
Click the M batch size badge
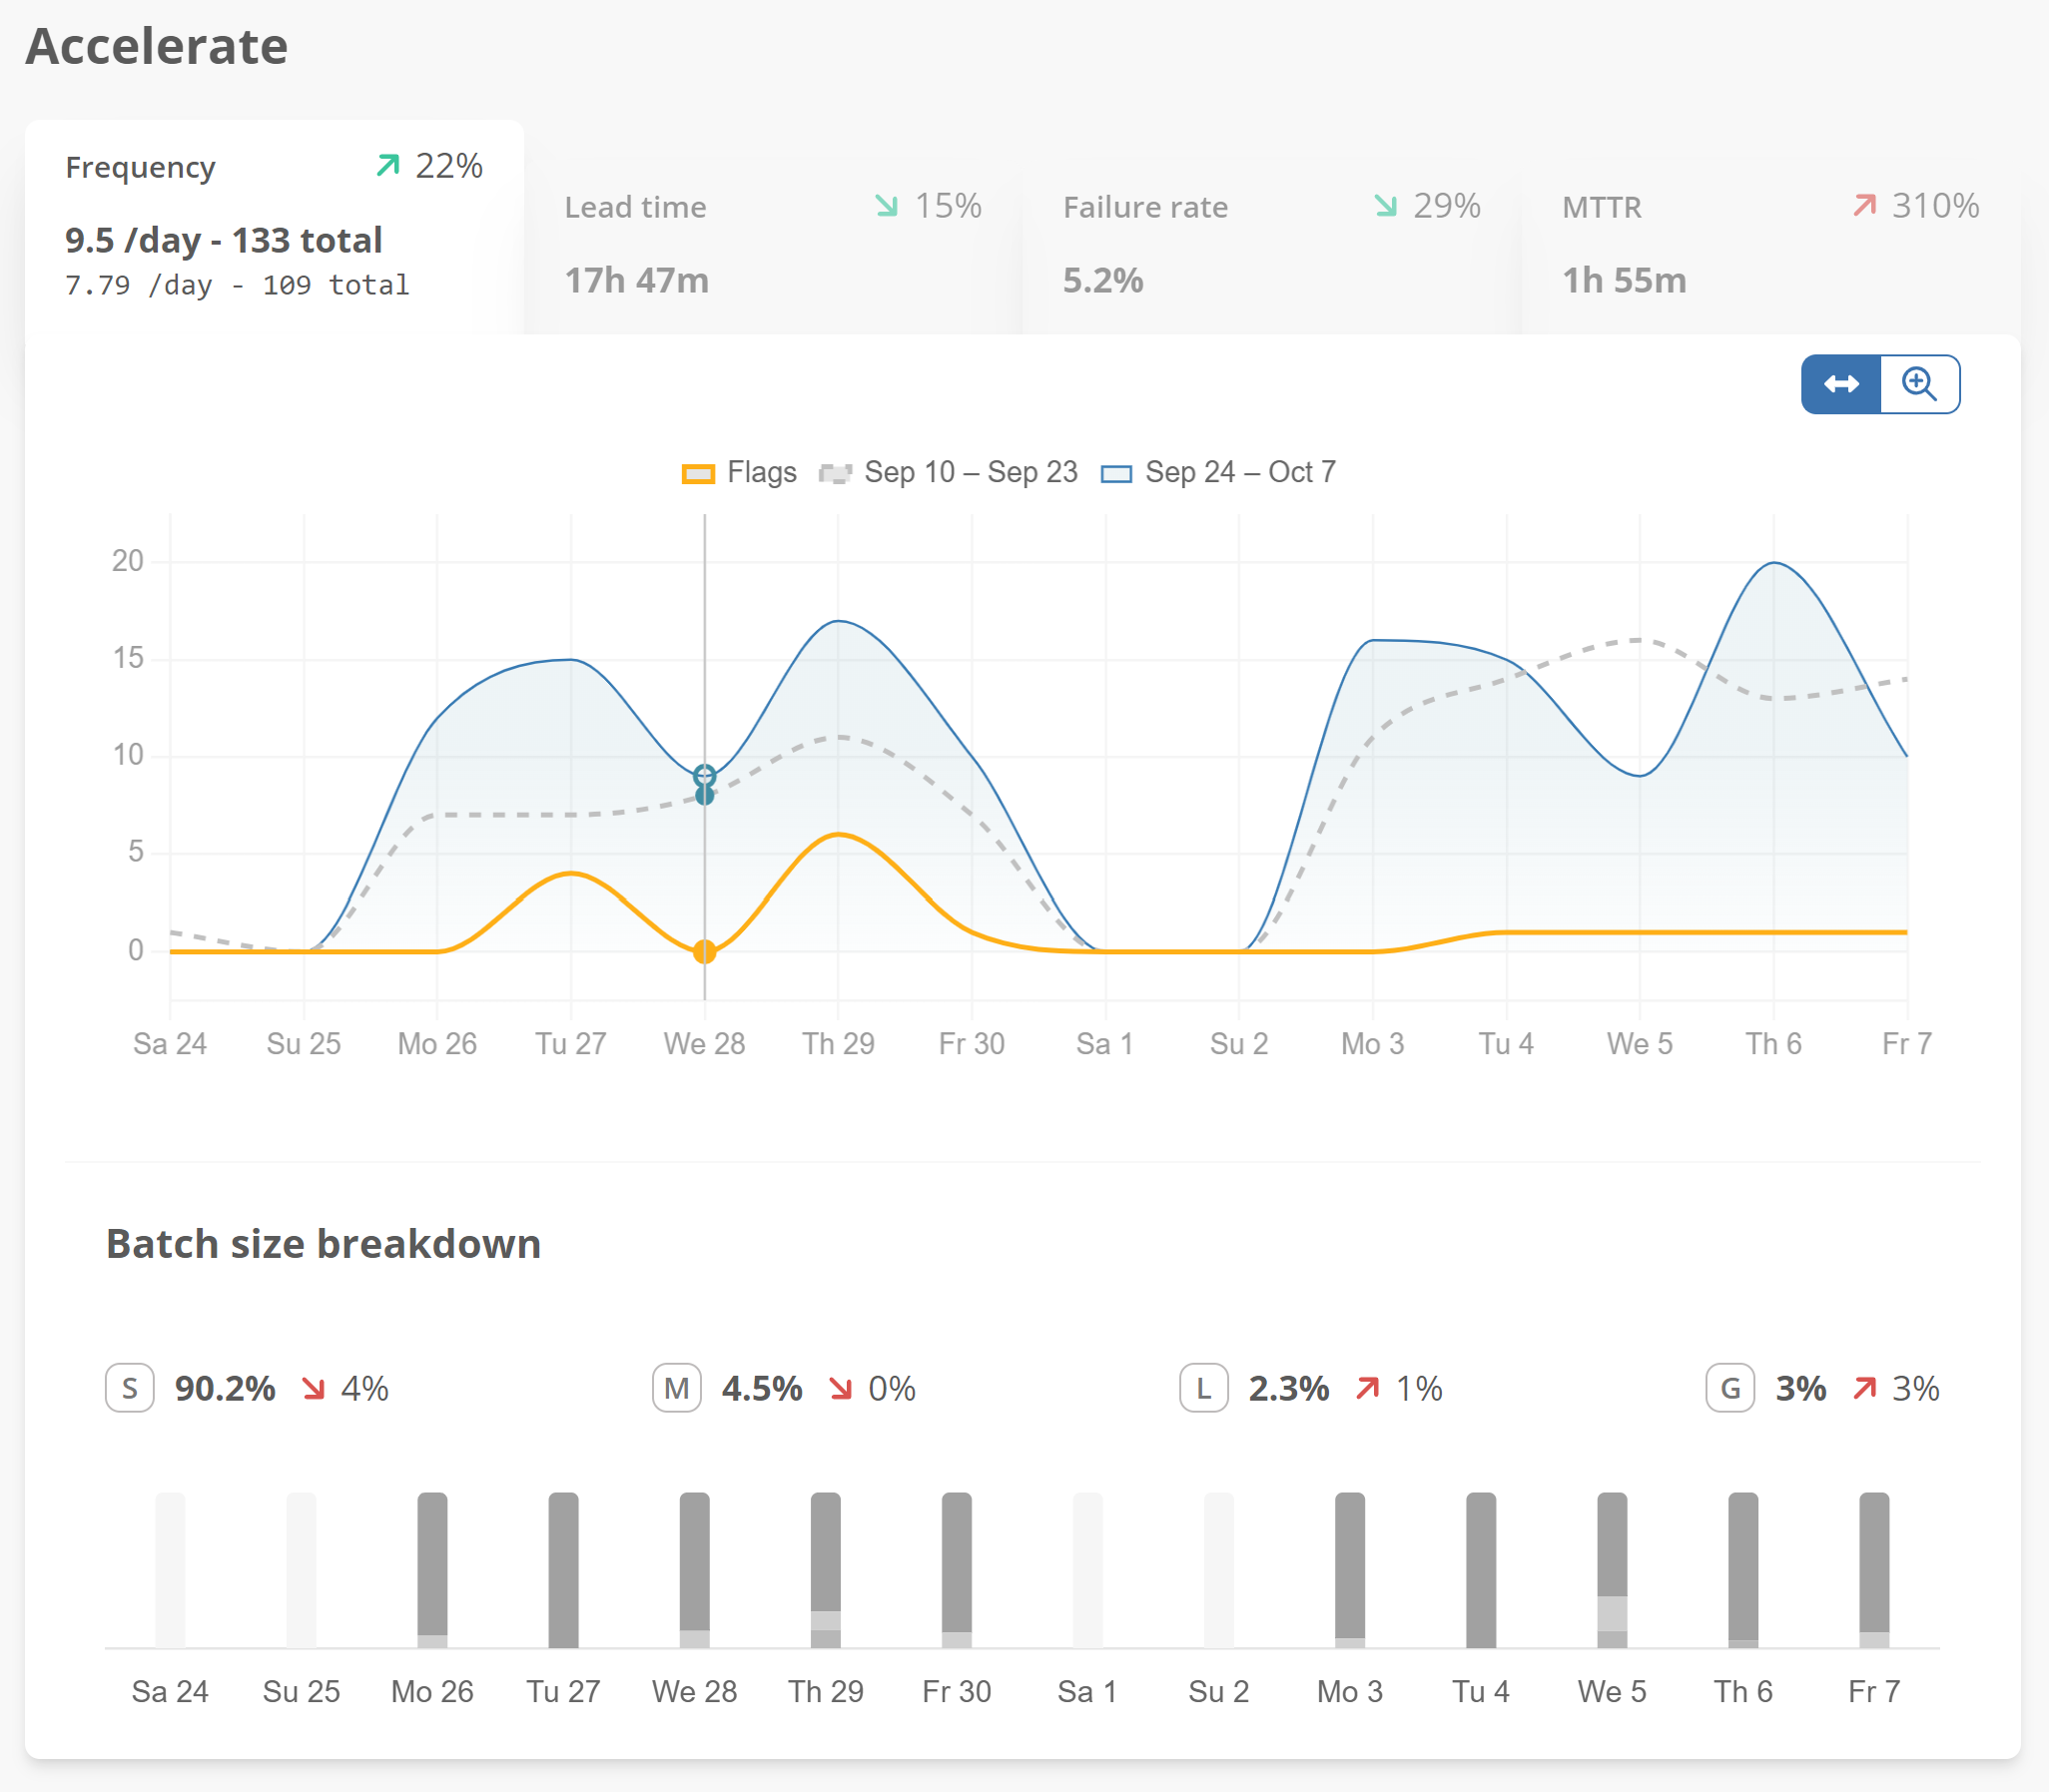coord(677,1388)
